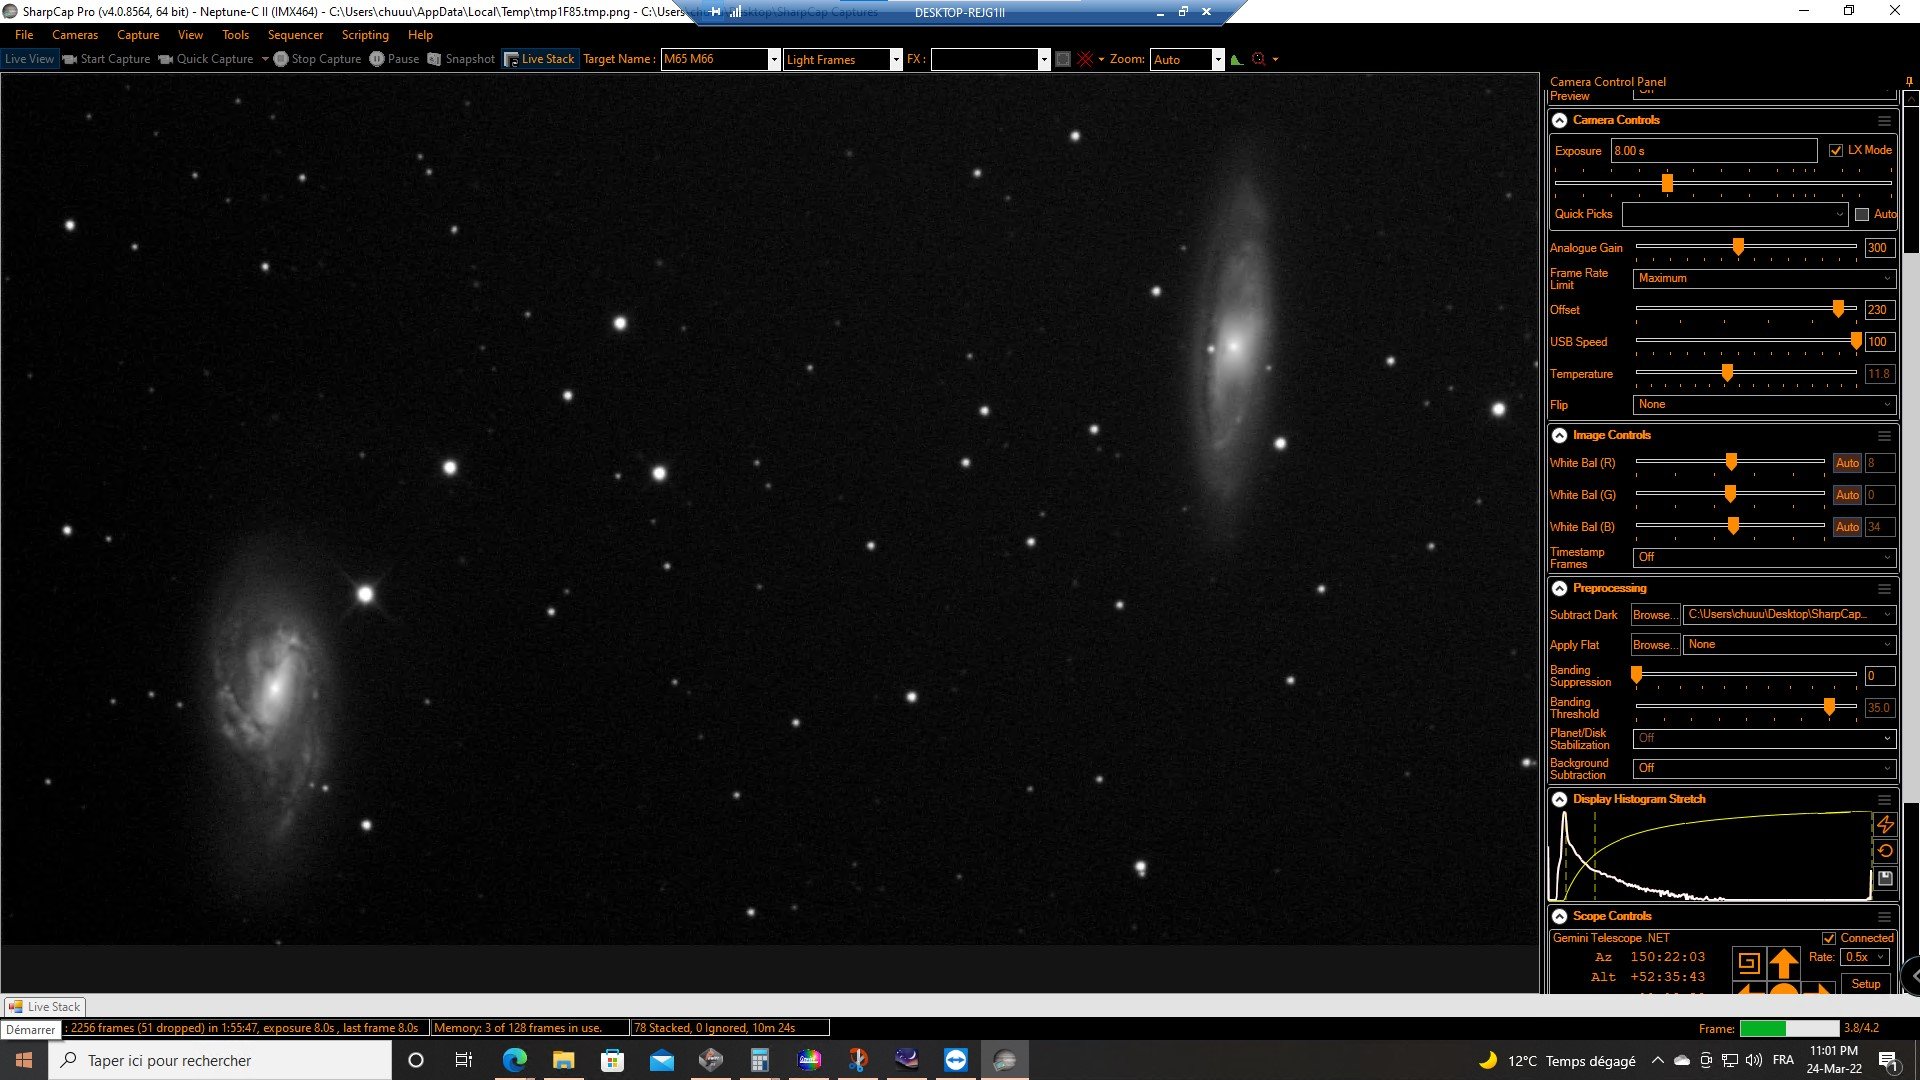Viewport: 1920px width, 1080px height.
Task: Open the Cameras menu
Action: tap(75, 35)
